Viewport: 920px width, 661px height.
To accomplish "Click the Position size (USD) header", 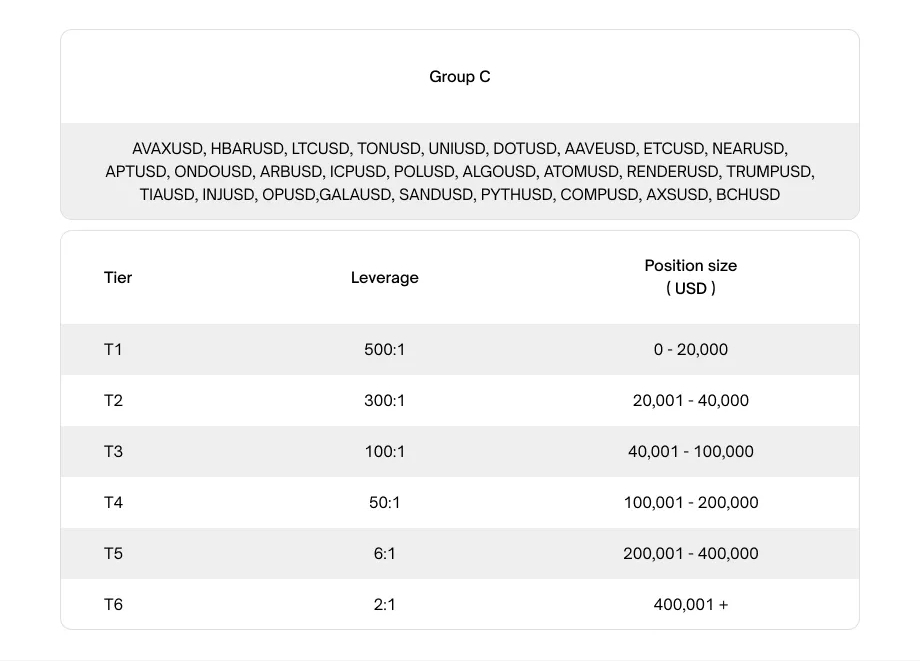I will tap(691, 277).
